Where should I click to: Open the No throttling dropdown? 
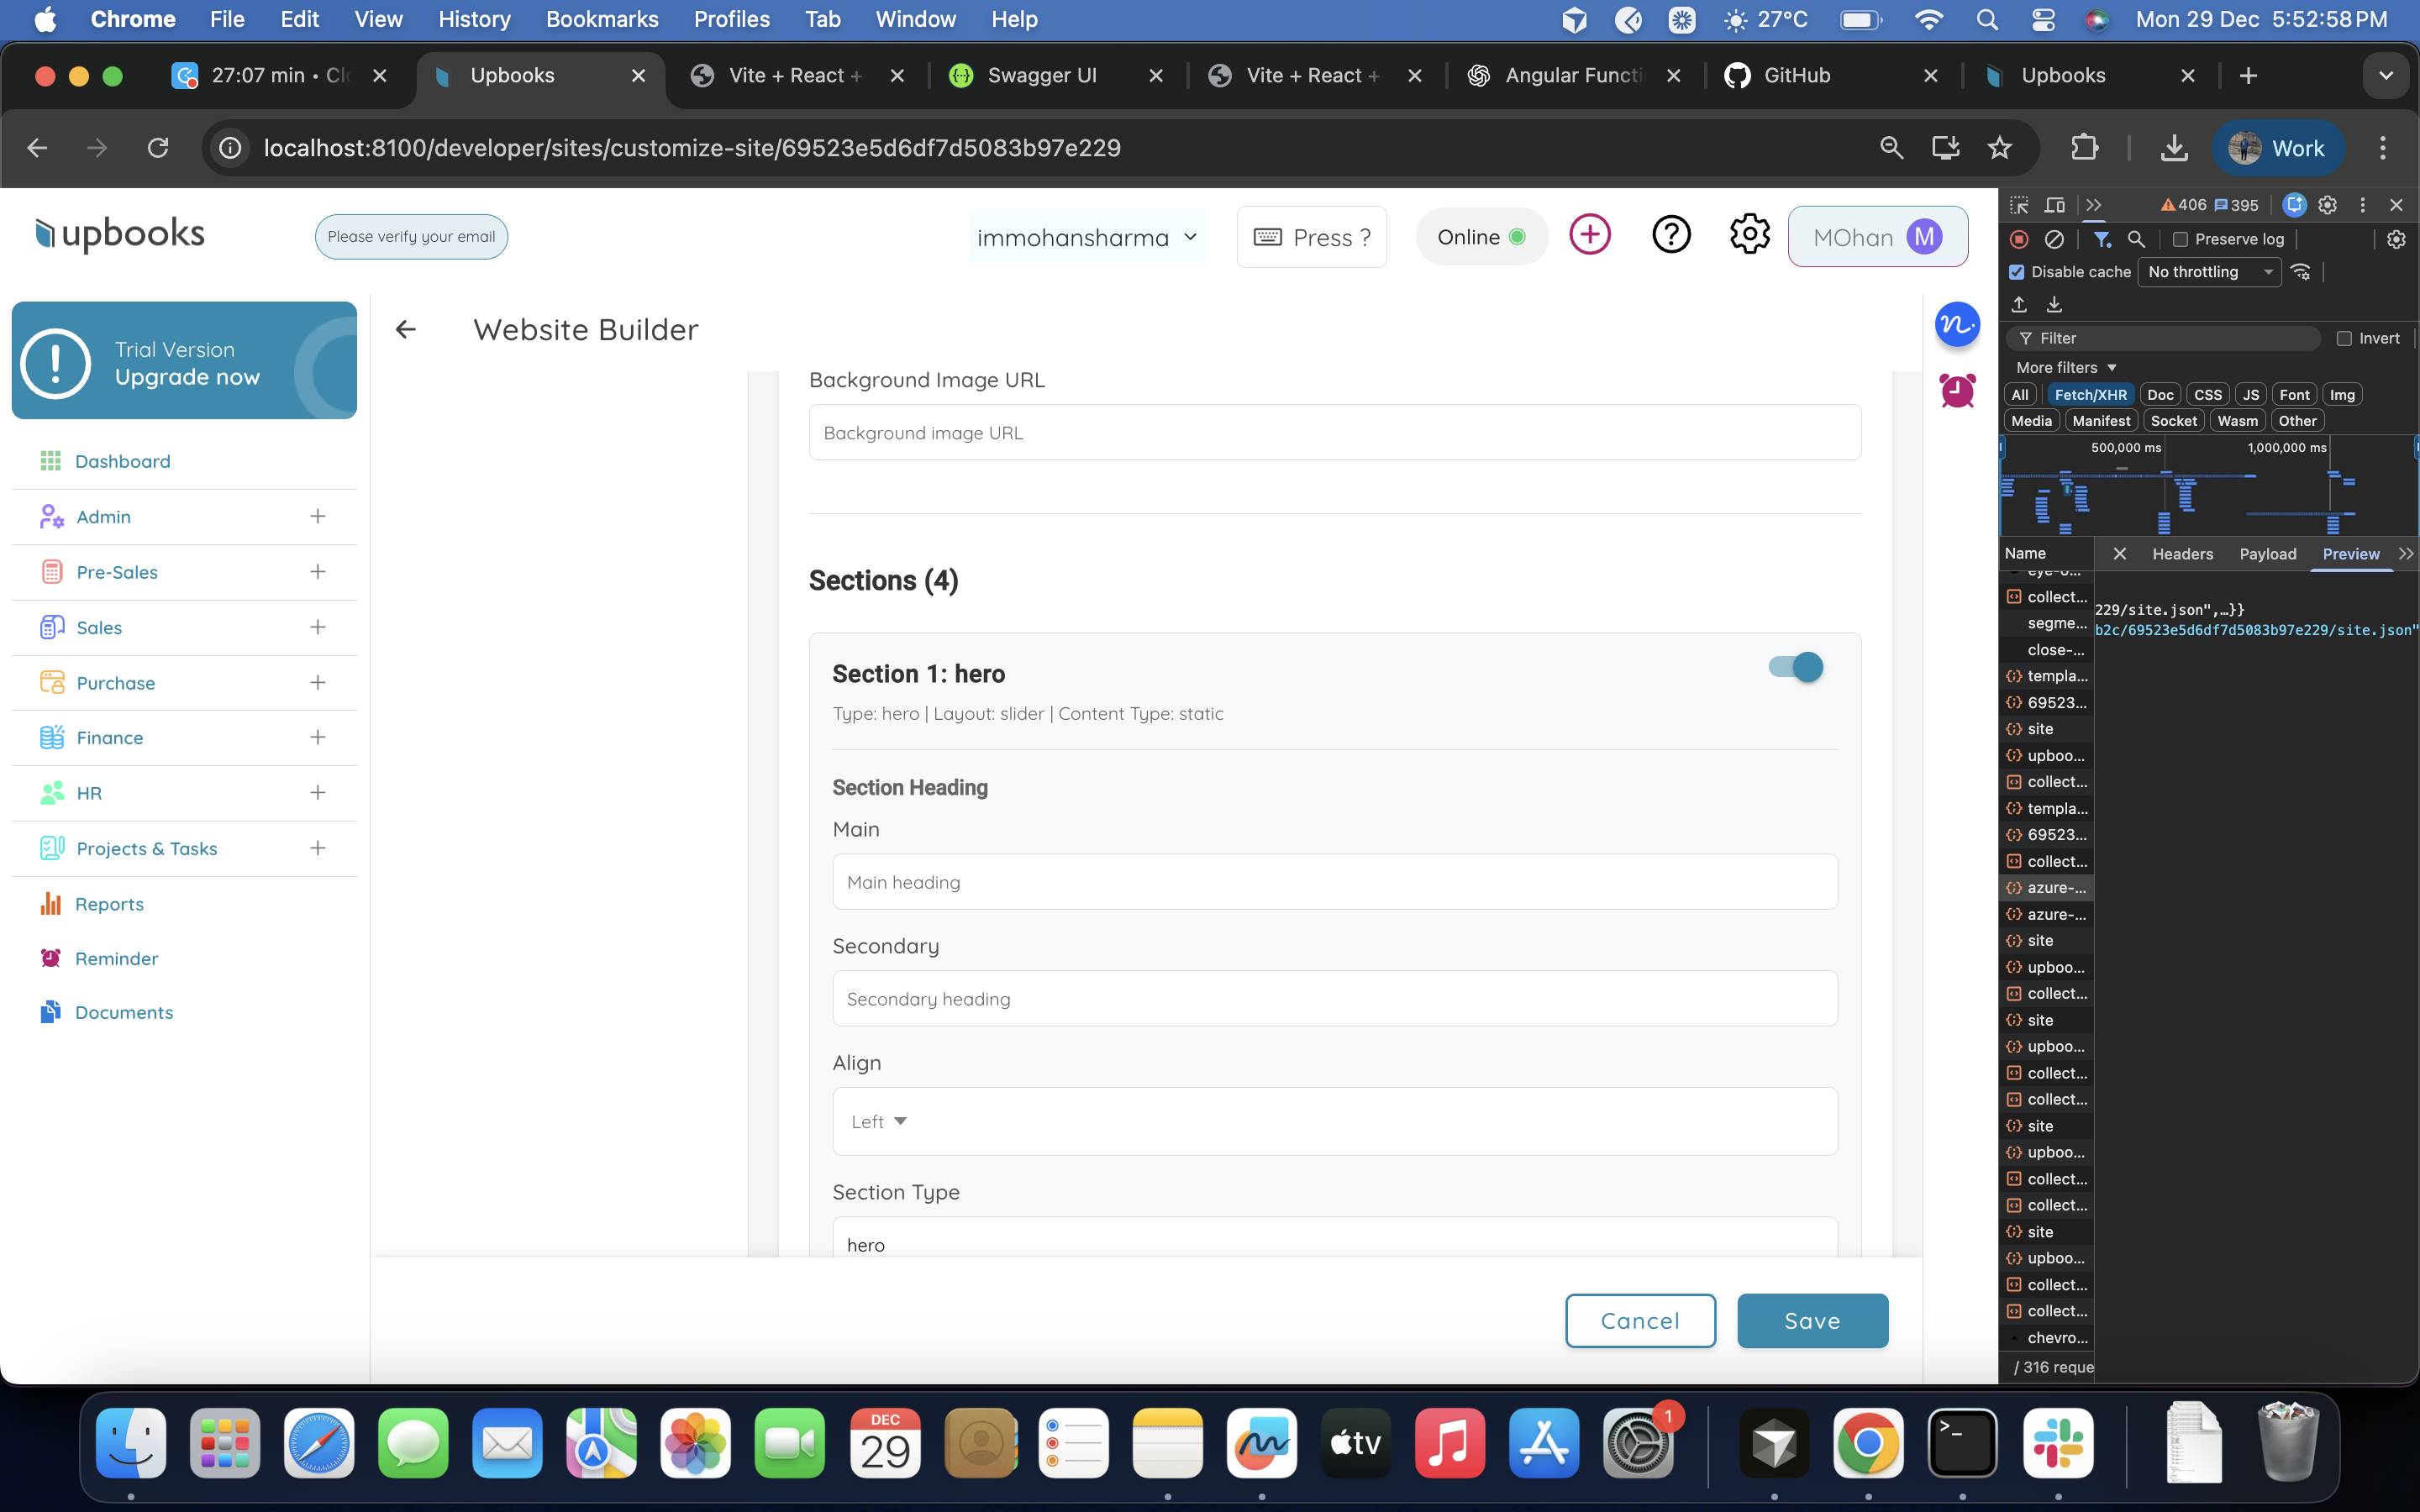(x=2208, y=271)
